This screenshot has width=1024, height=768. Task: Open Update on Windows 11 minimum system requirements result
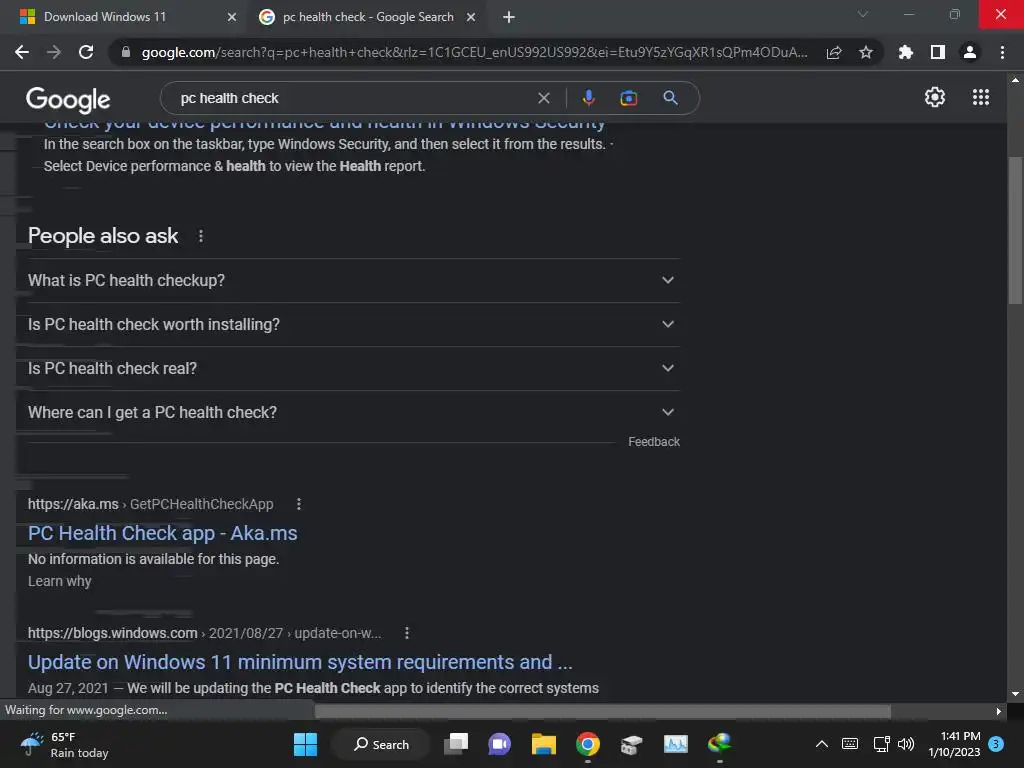pos(300,662)
